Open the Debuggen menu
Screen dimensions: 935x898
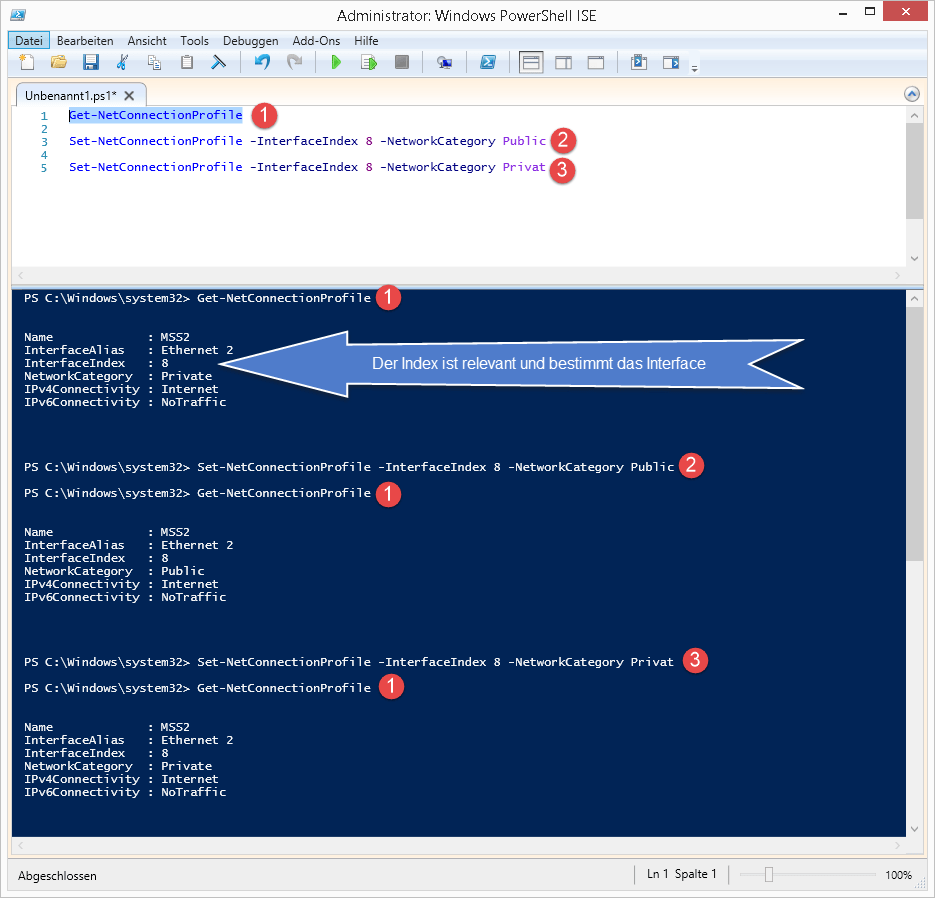(x=250, y=40)
